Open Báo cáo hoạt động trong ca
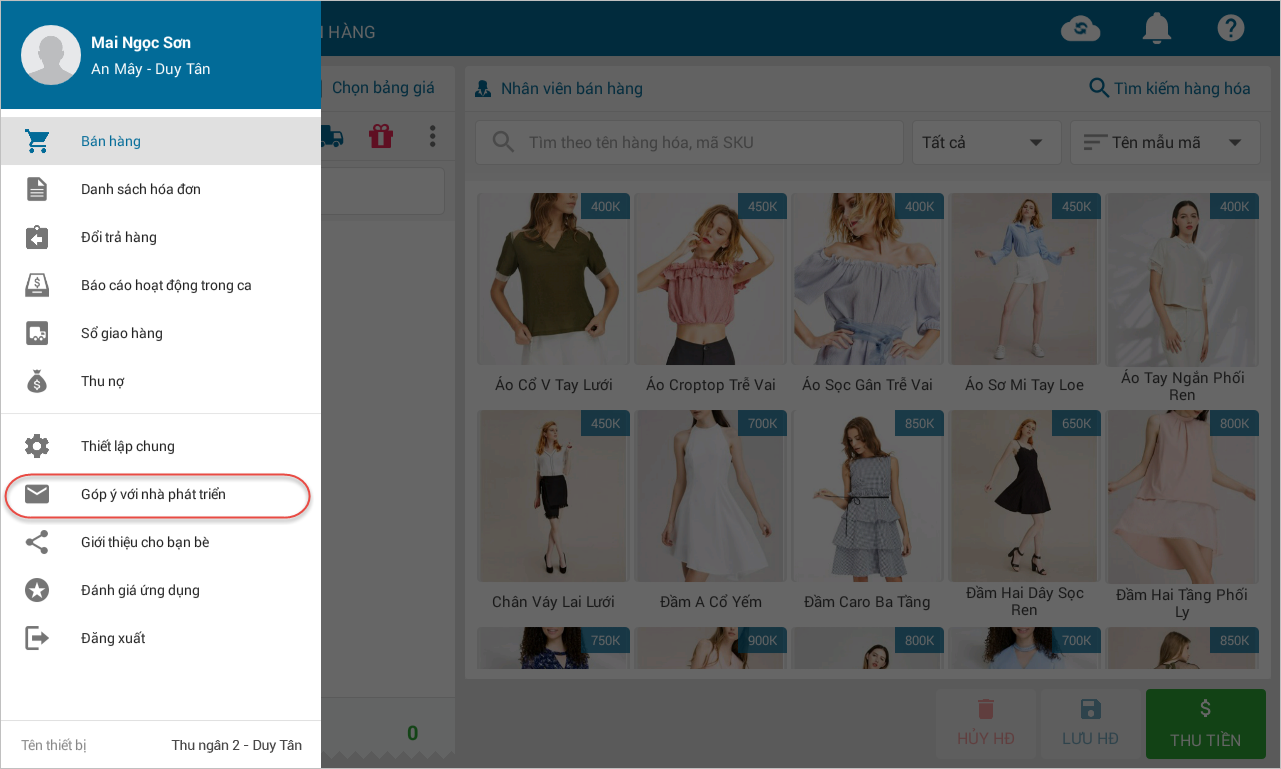Image resolution: width=1281 pixels, height=769 pixels. pos(161,285)
